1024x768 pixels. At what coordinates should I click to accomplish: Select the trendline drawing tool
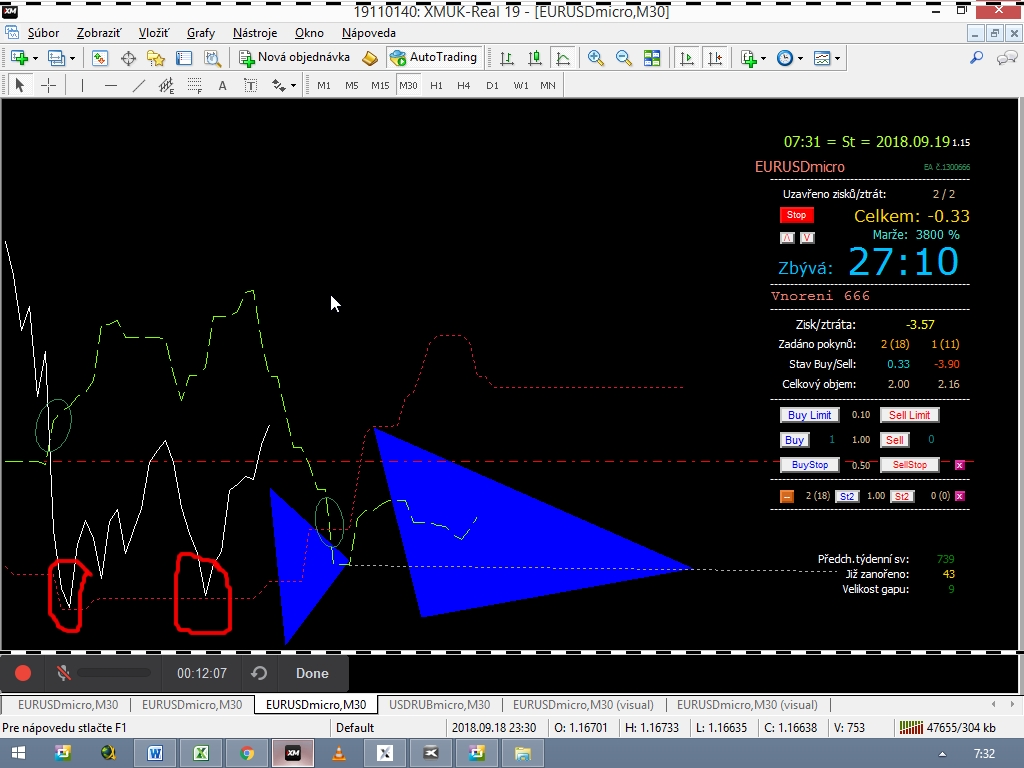tap(138, 85)
